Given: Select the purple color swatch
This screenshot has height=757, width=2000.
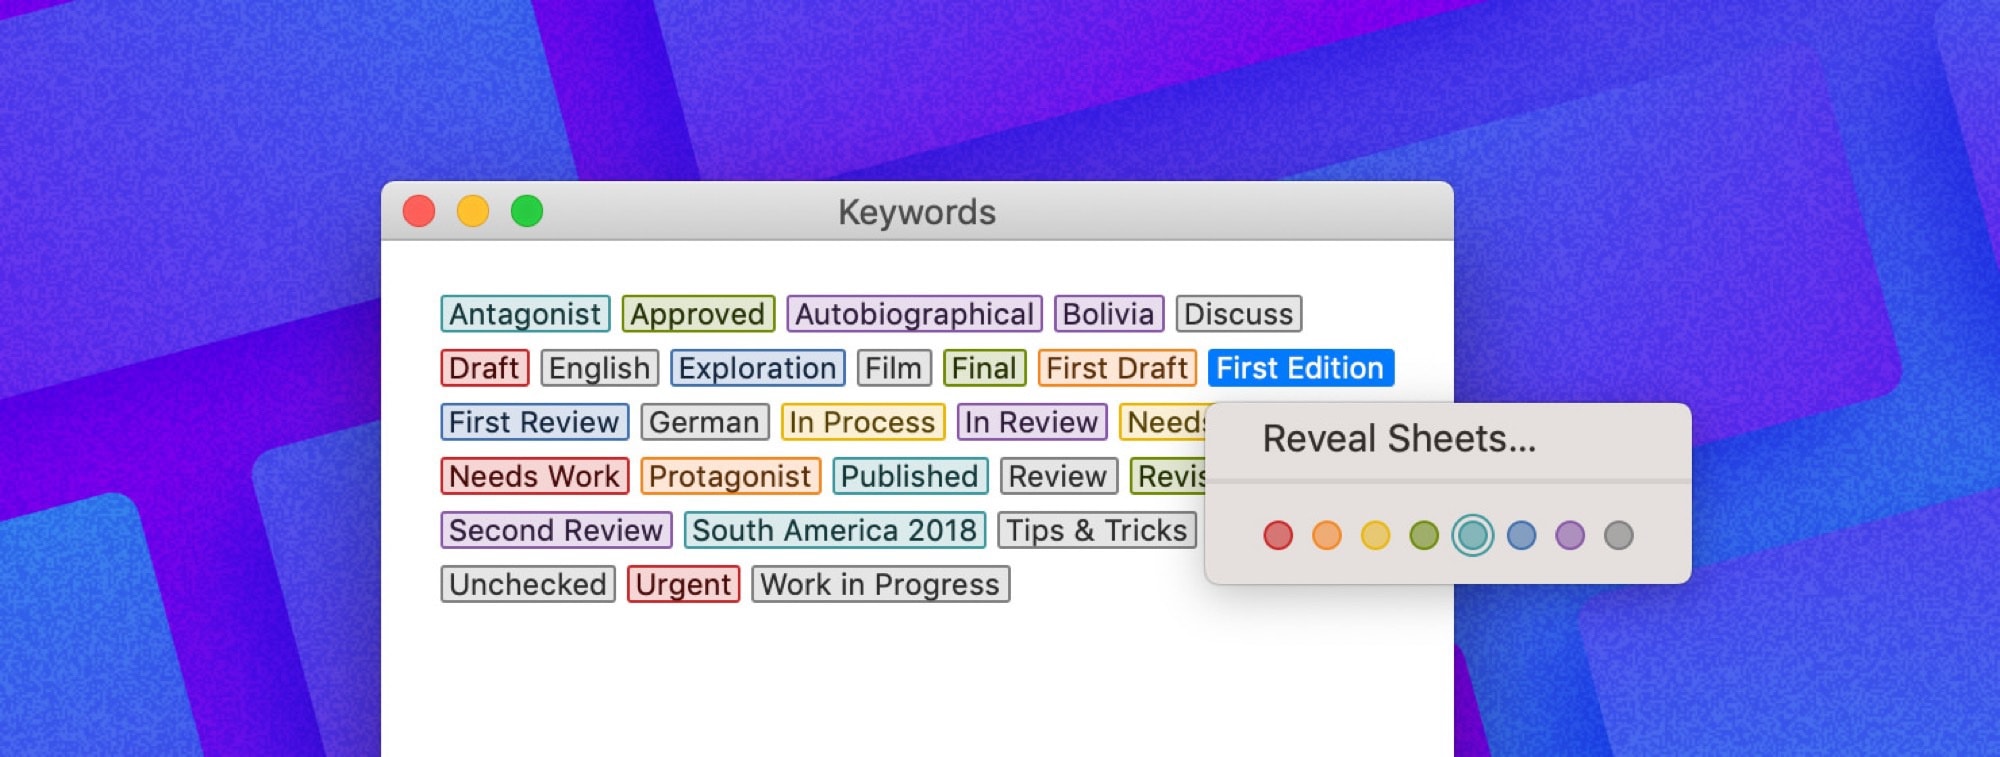Looking at the screenshot, I should [x=1569, y=536].
